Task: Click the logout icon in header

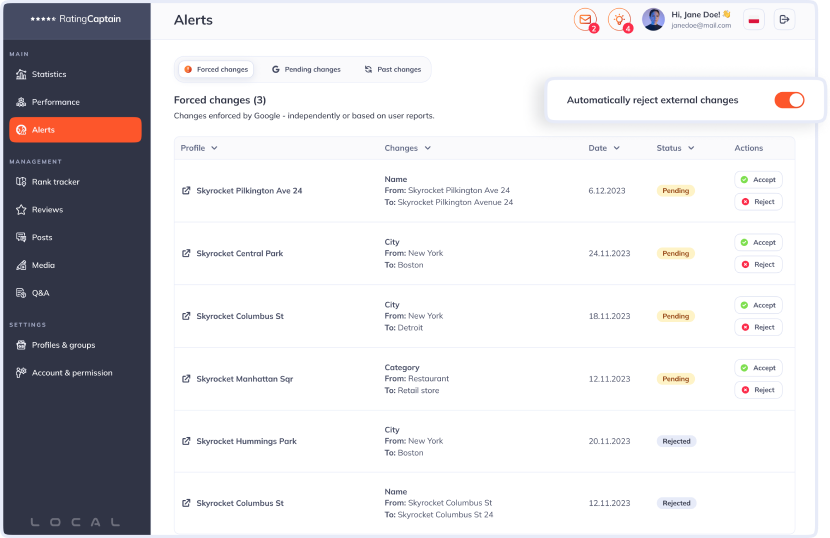Action: tap(784, 19)
